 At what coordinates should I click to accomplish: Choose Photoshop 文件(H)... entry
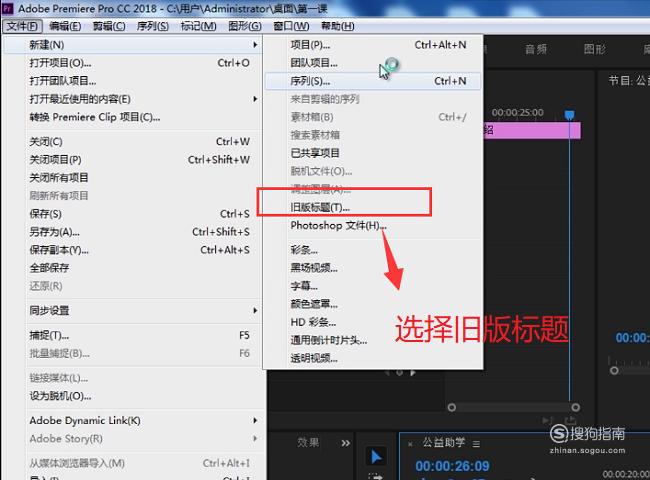click(x=373, y=225)
